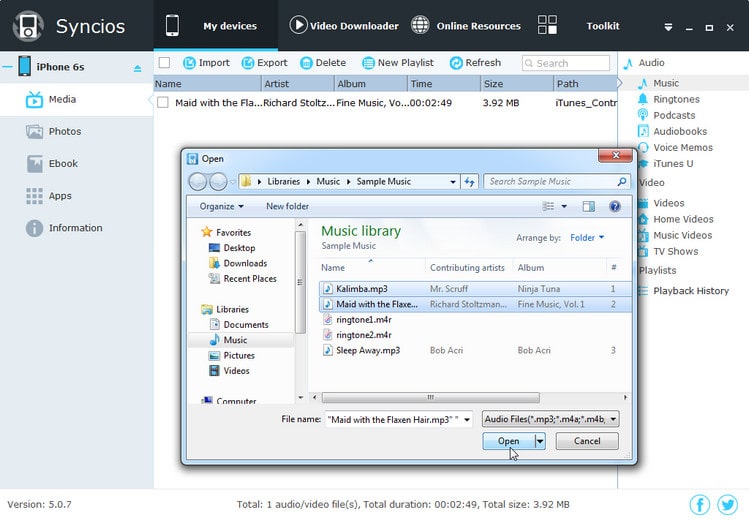The height and width of the screenshot is (521, 749).
Task: Select the ringtone1.m4r file
Action: tap(475, 319)
